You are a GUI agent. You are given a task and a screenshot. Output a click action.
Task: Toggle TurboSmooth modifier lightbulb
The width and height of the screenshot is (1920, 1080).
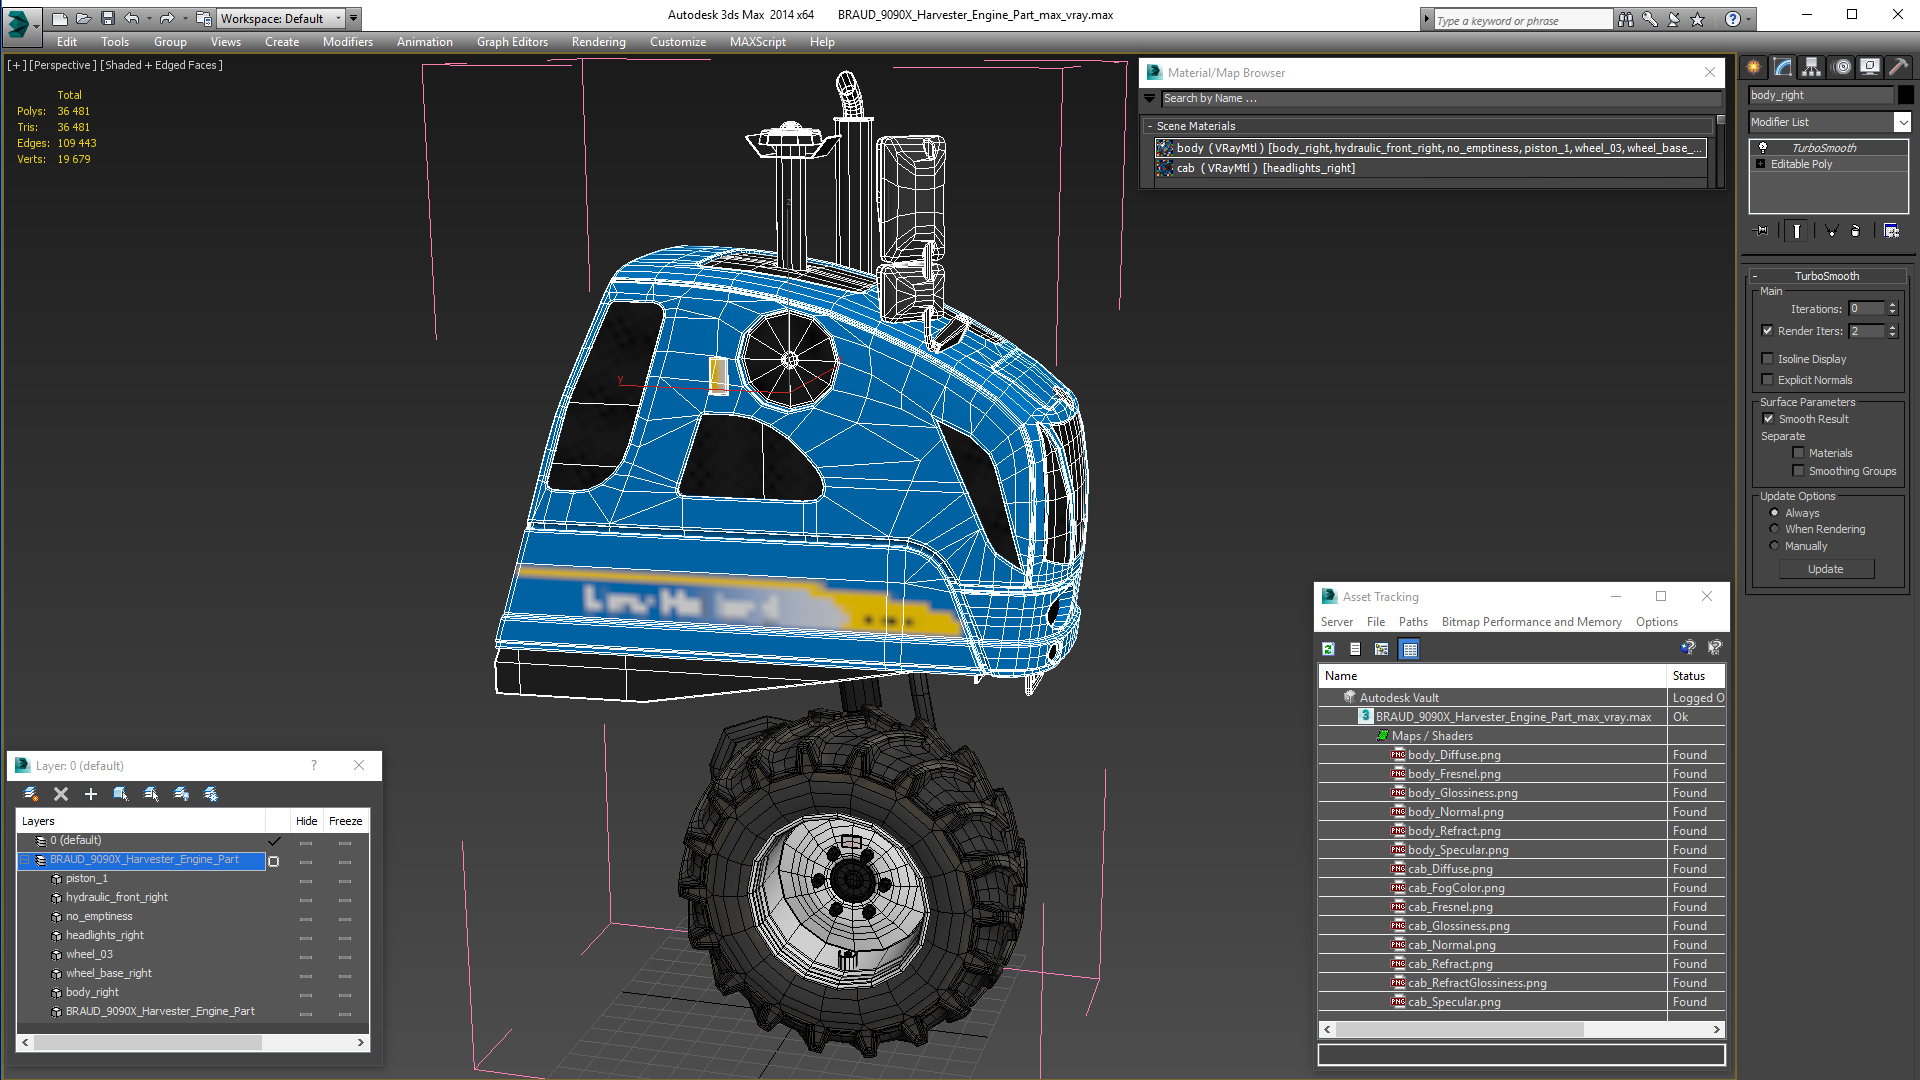pos(1763,148)
